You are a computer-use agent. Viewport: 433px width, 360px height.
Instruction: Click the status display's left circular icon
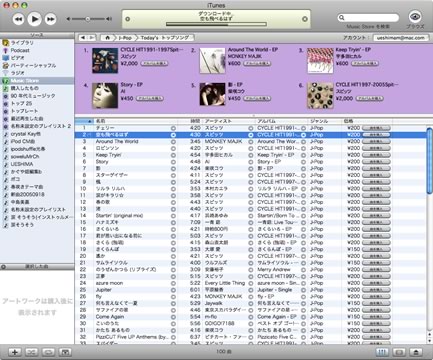pyautogui.click(x=127, y=19)
